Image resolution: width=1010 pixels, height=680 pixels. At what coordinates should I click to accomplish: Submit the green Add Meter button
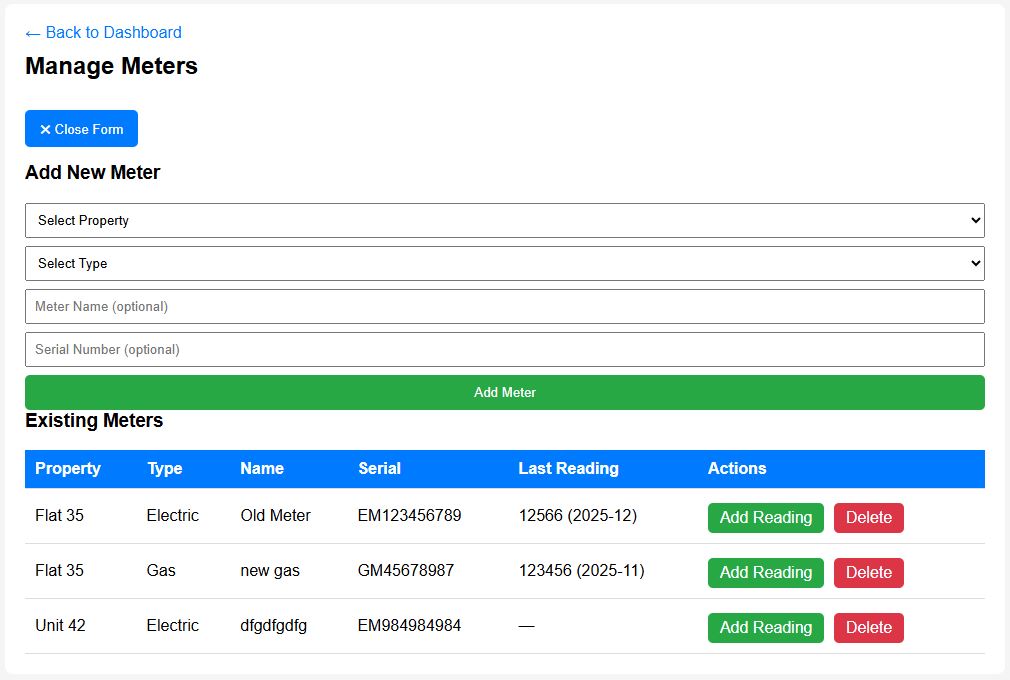click(x=504, y=392)
